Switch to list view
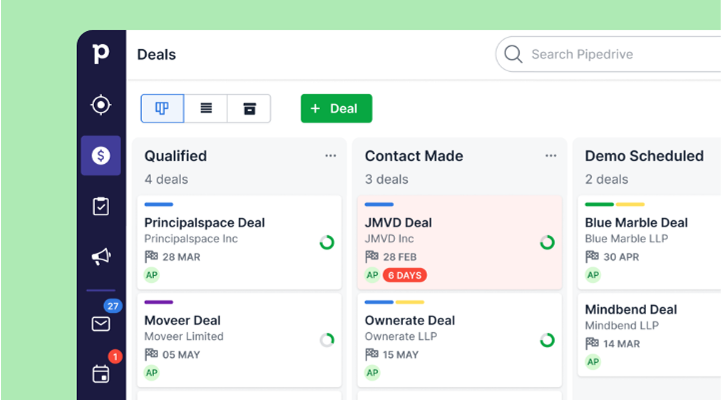 [206, 109]
